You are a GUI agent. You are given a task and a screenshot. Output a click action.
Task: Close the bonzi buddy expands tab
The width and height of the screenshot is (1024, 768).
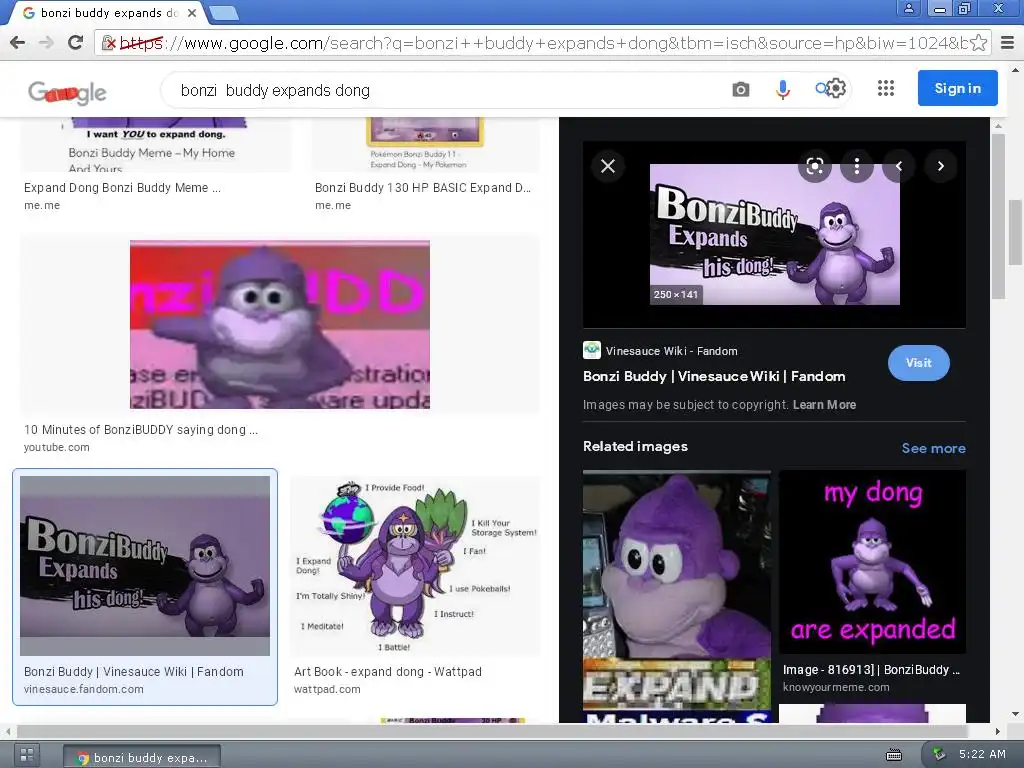coord(192,13)
